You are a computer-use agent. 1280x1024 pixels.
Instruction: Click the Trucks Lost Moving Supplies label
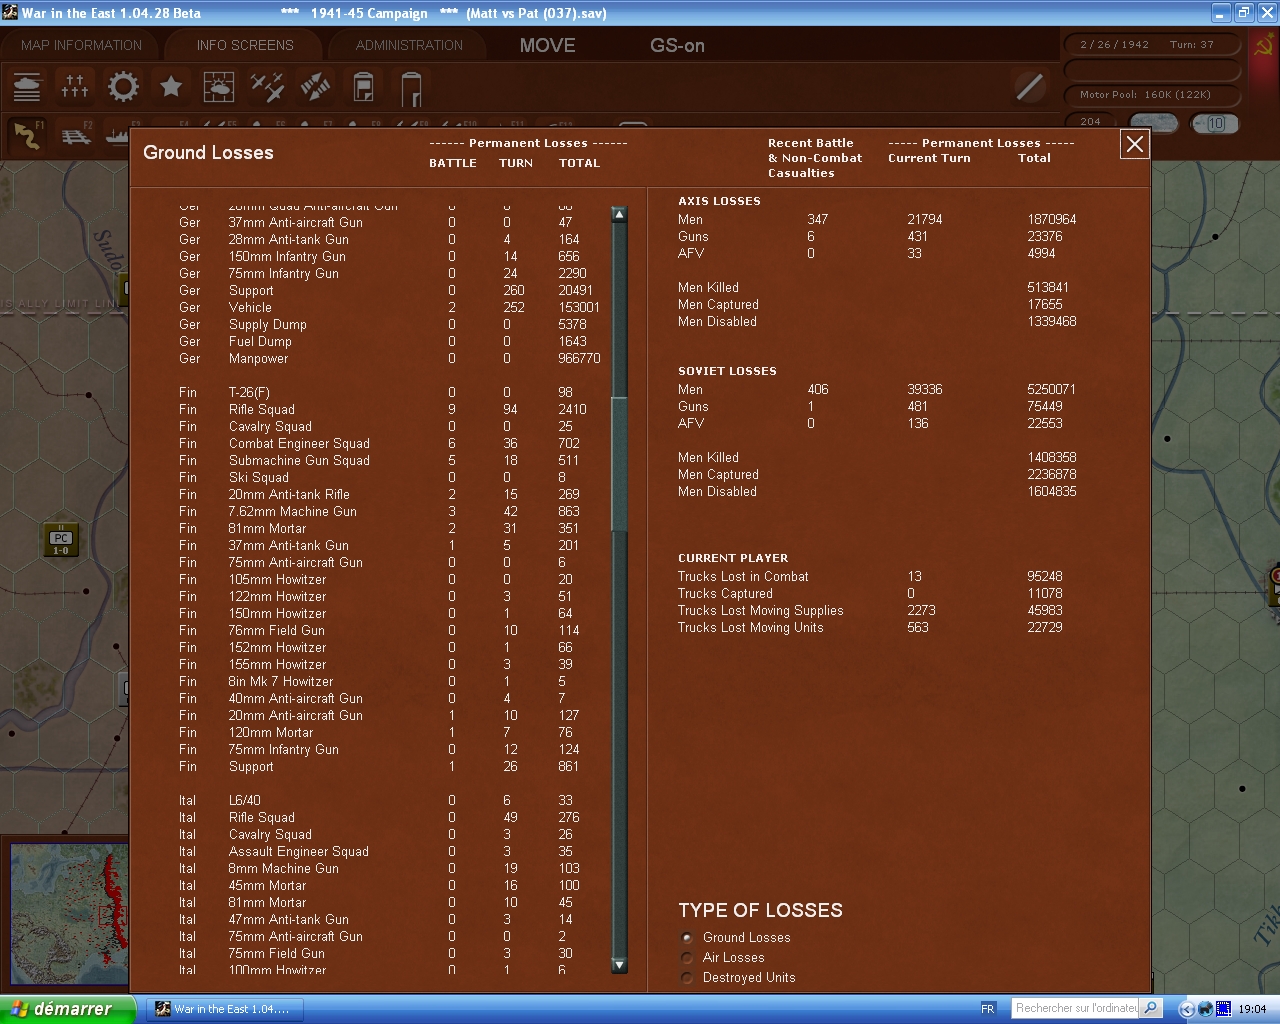(x=760, y=610)
